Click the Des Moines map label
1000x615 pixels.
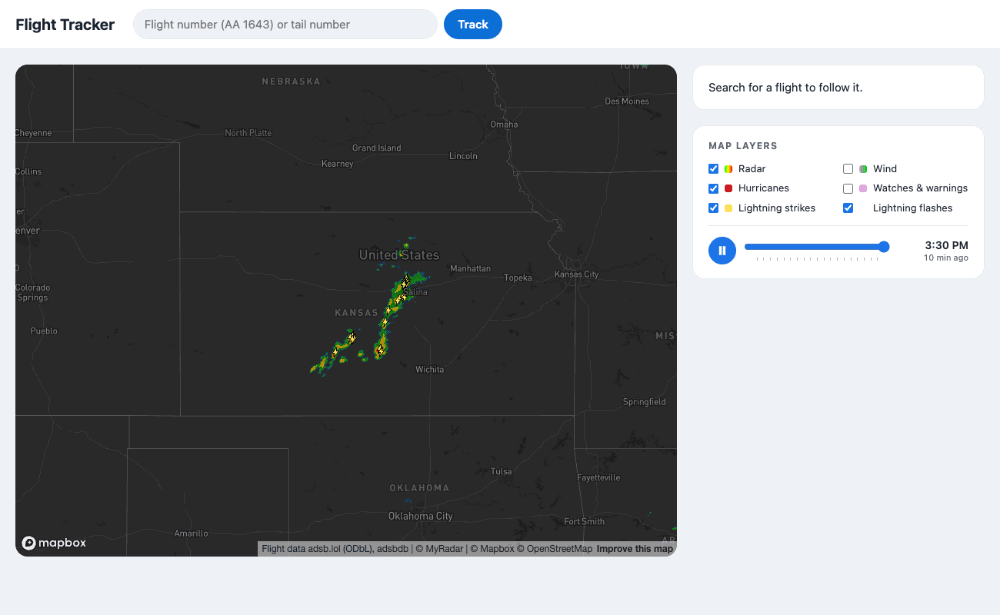(627, 101)
